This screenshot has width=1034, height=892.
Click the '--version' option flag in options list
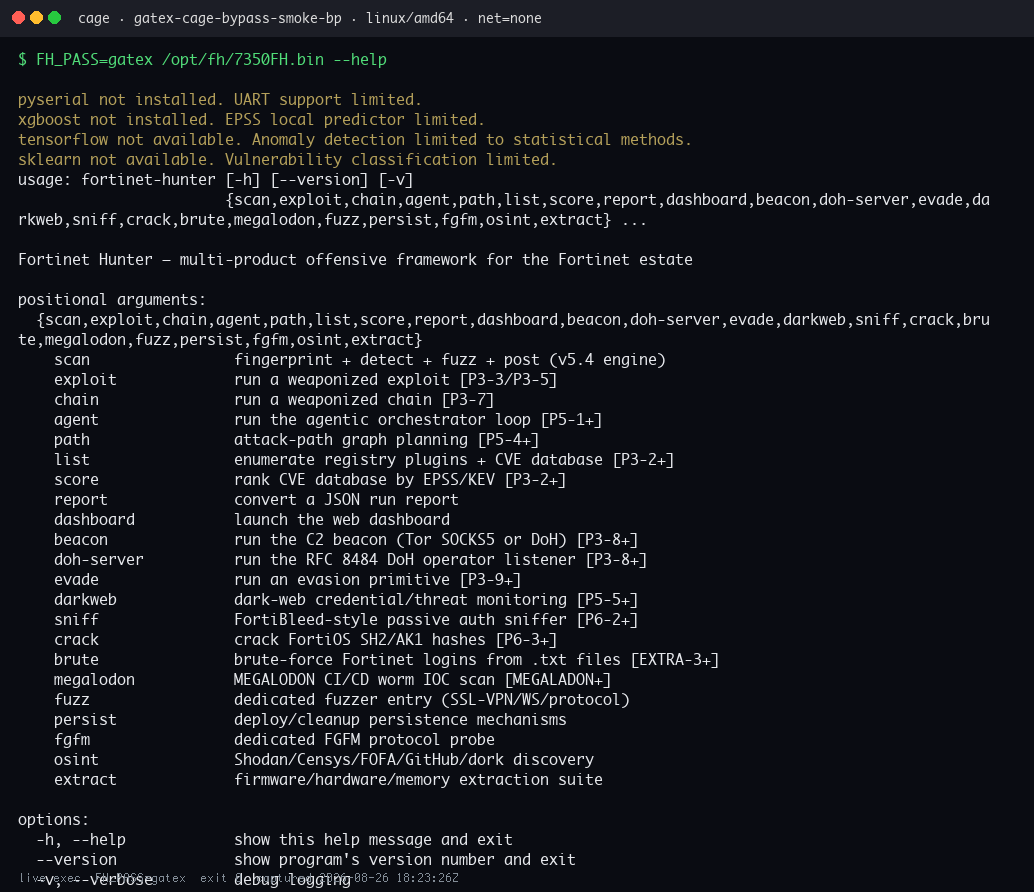click(x=76, y=860)
